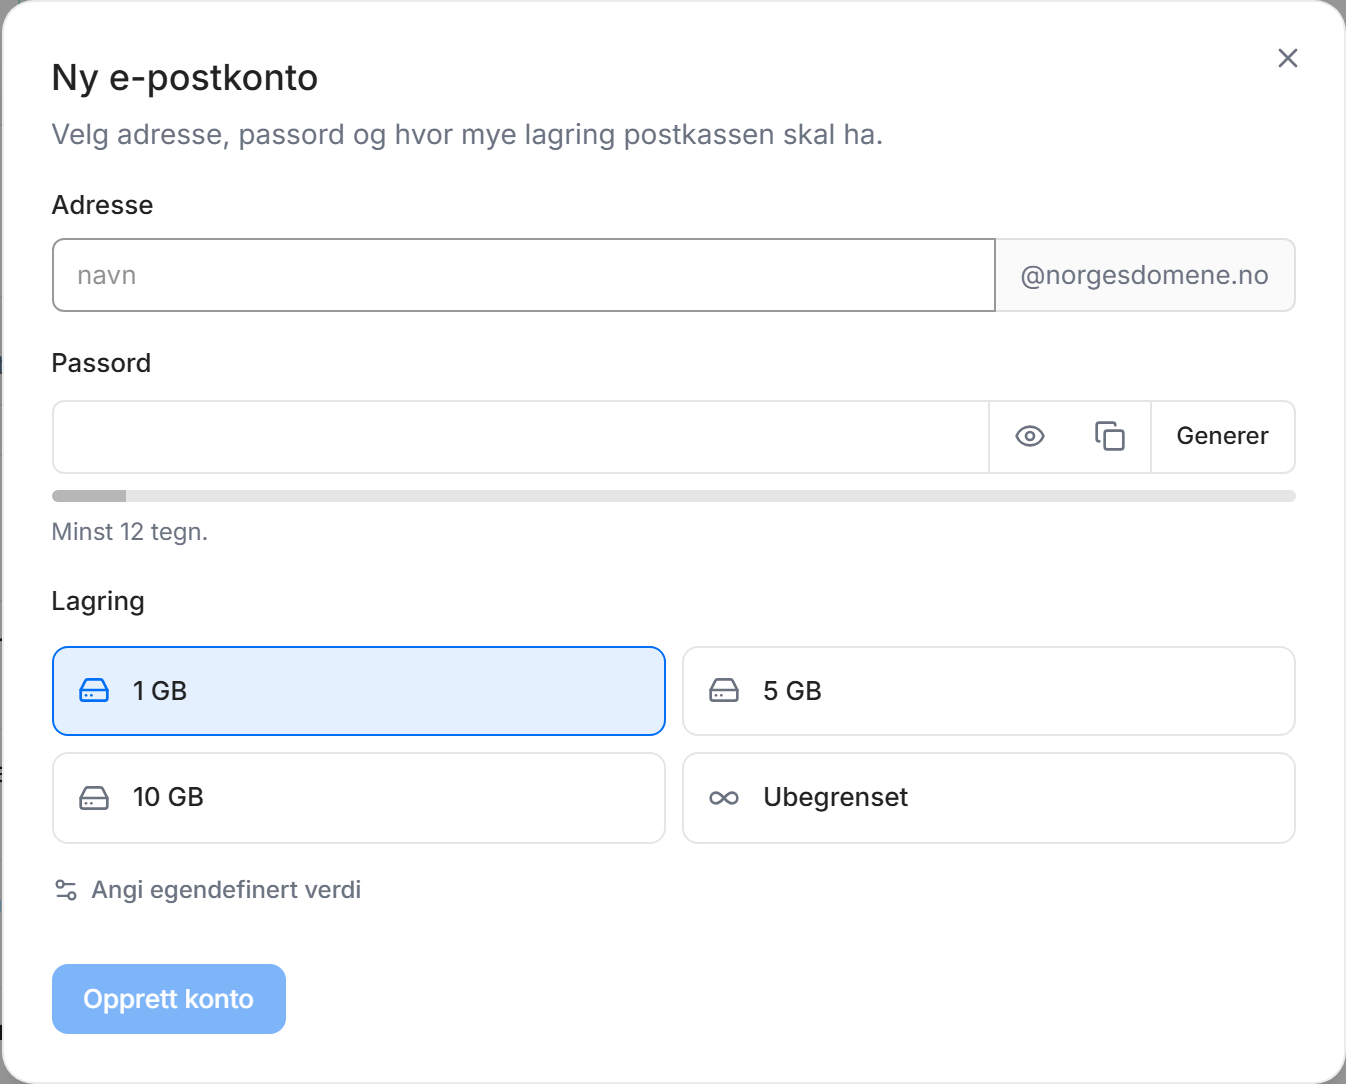Choose the Ubegrenset storage option
Screen dimensions: 1346x1084
tap(988, 798)
